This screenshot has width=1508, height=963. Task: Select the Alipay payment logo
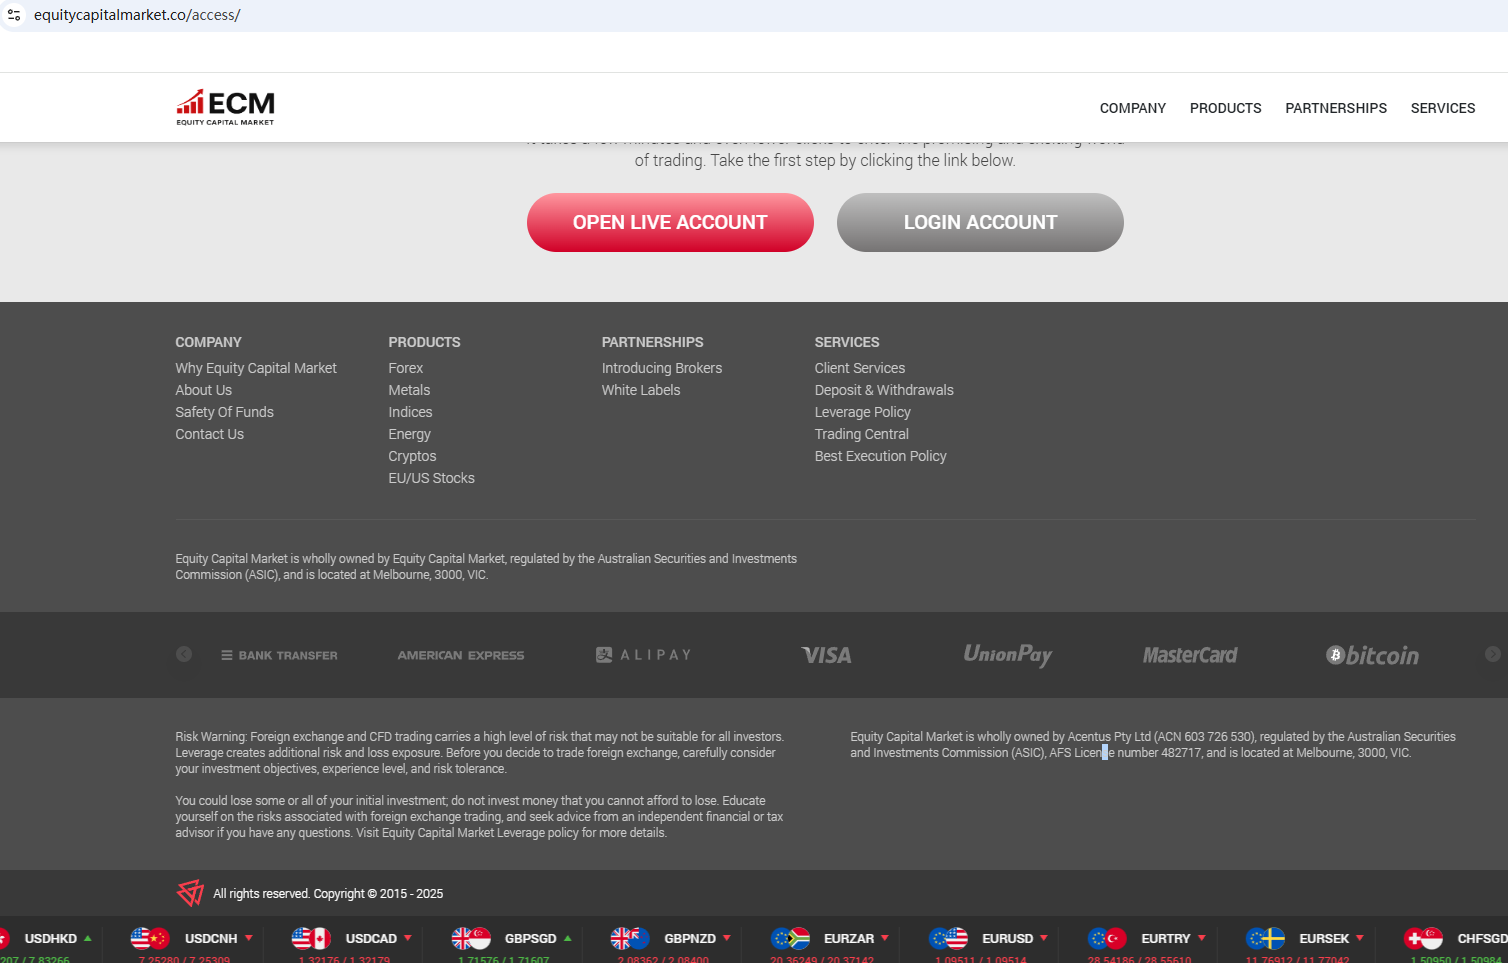[643, 655]
